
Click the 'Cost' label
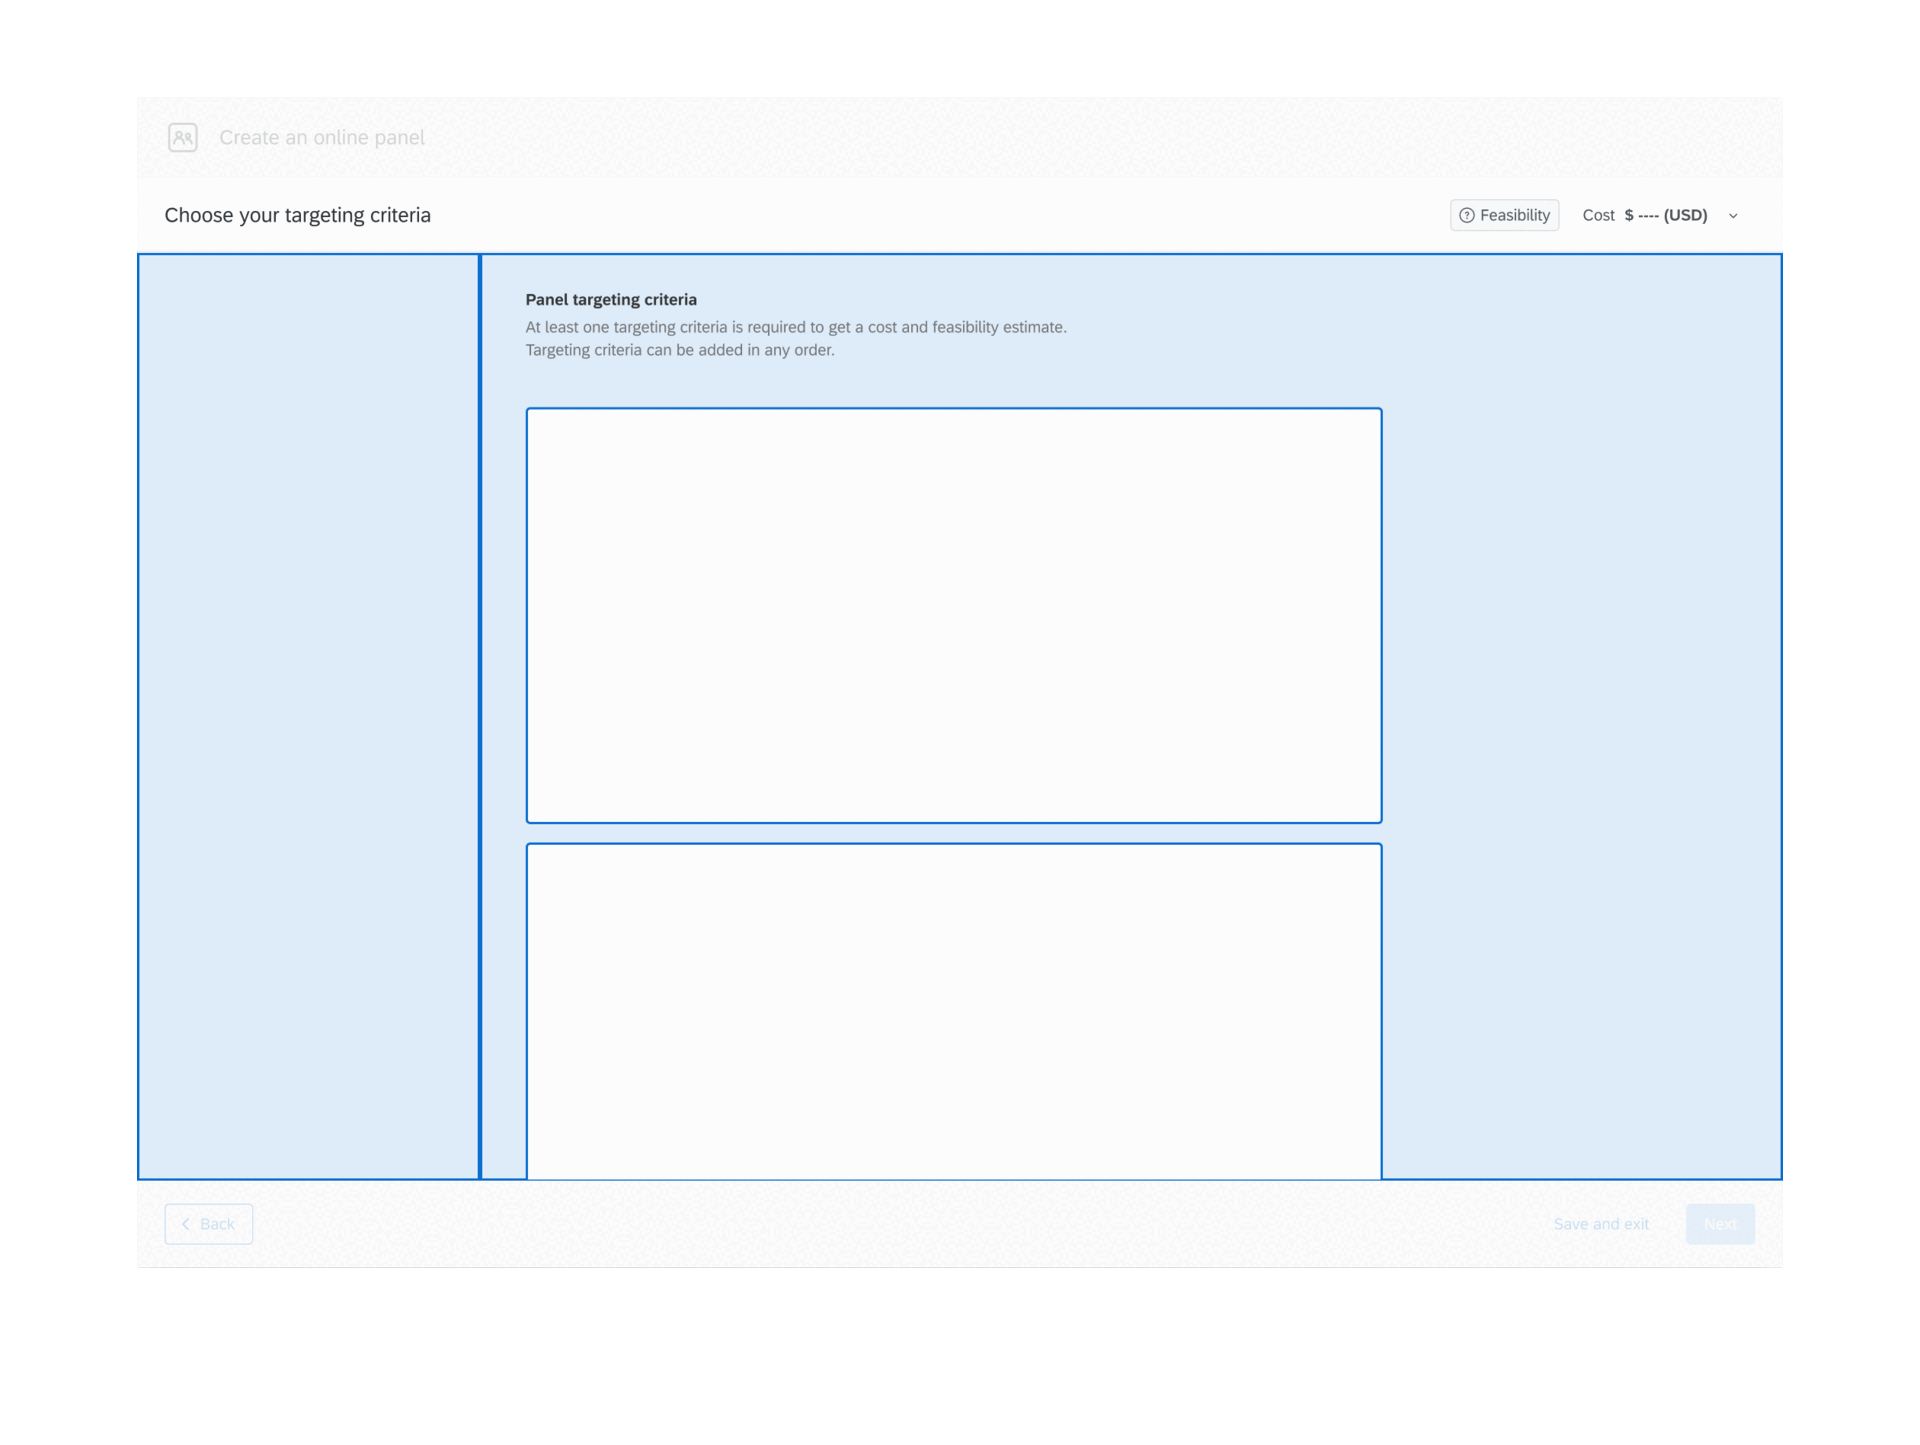pyautogui.click(x=1598, y=215)
